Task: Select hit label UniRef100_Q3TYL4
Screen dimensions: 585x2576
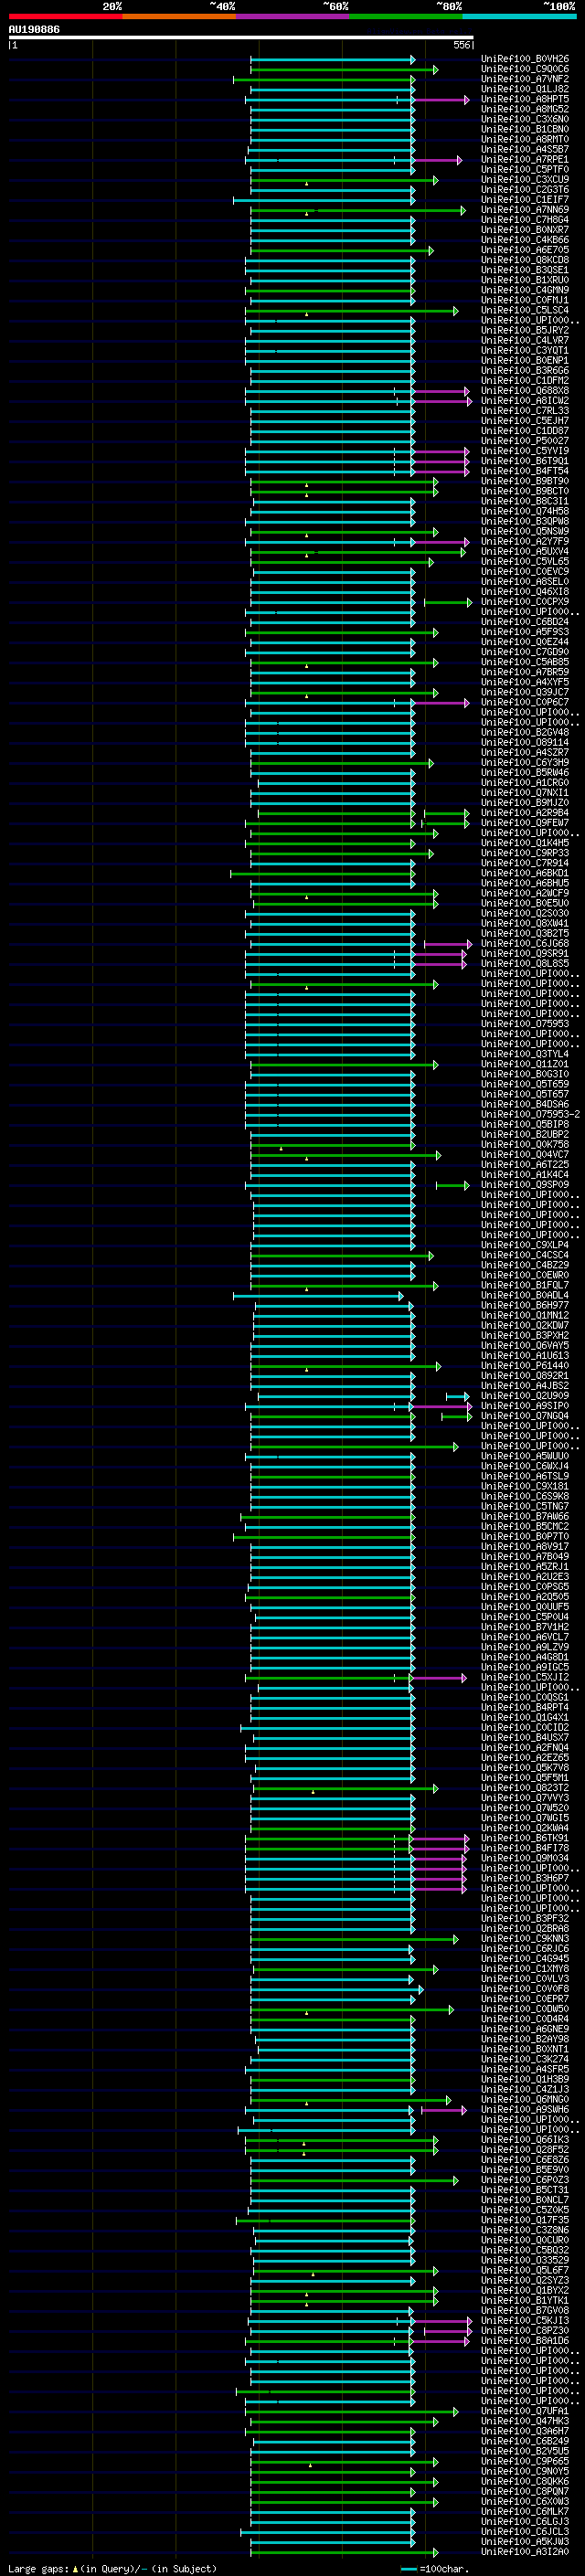Action: [x=525, y=1054]
